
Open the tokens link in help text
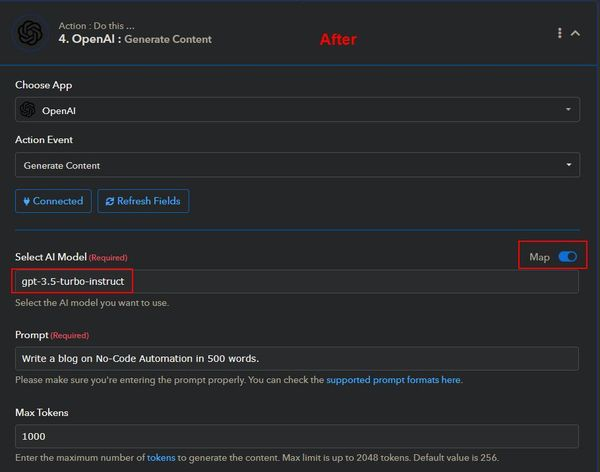click(x=161, y=457)
